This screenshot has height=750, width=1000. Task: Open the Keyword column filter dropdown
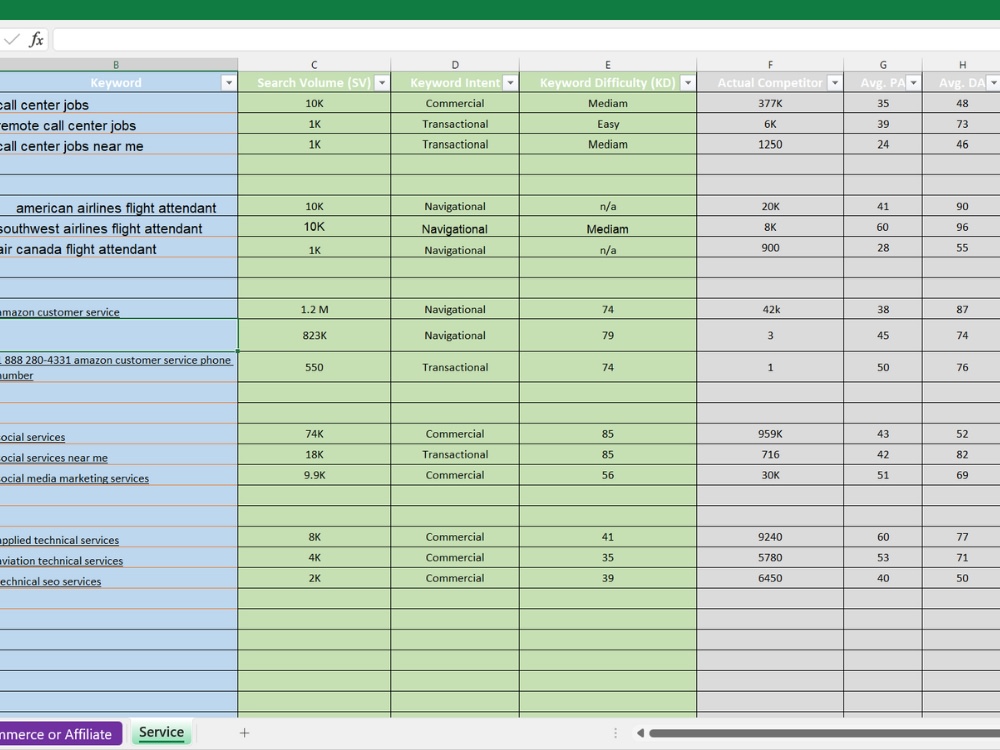(228, 83)
